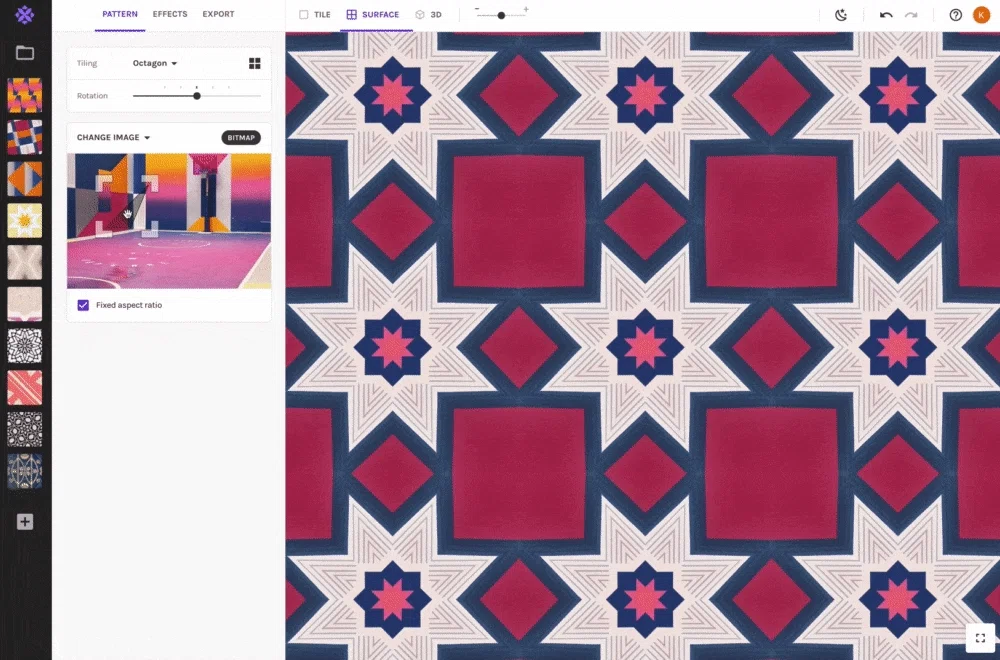This screenshot has width=1000, height=660.
Task: Select the beige X-shaped pattern thumbnail
Action: coord(25,262)
